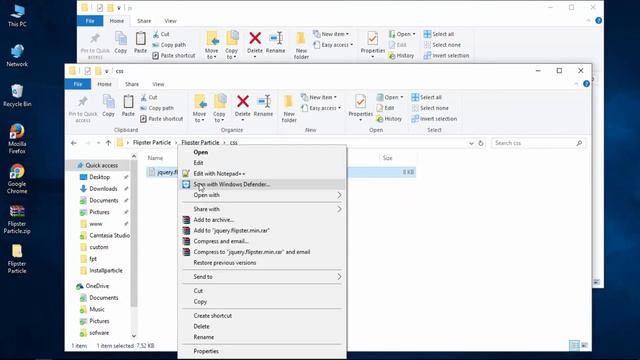
Task: Choose Create shortcut from context menu
Action: pos(262,316)
